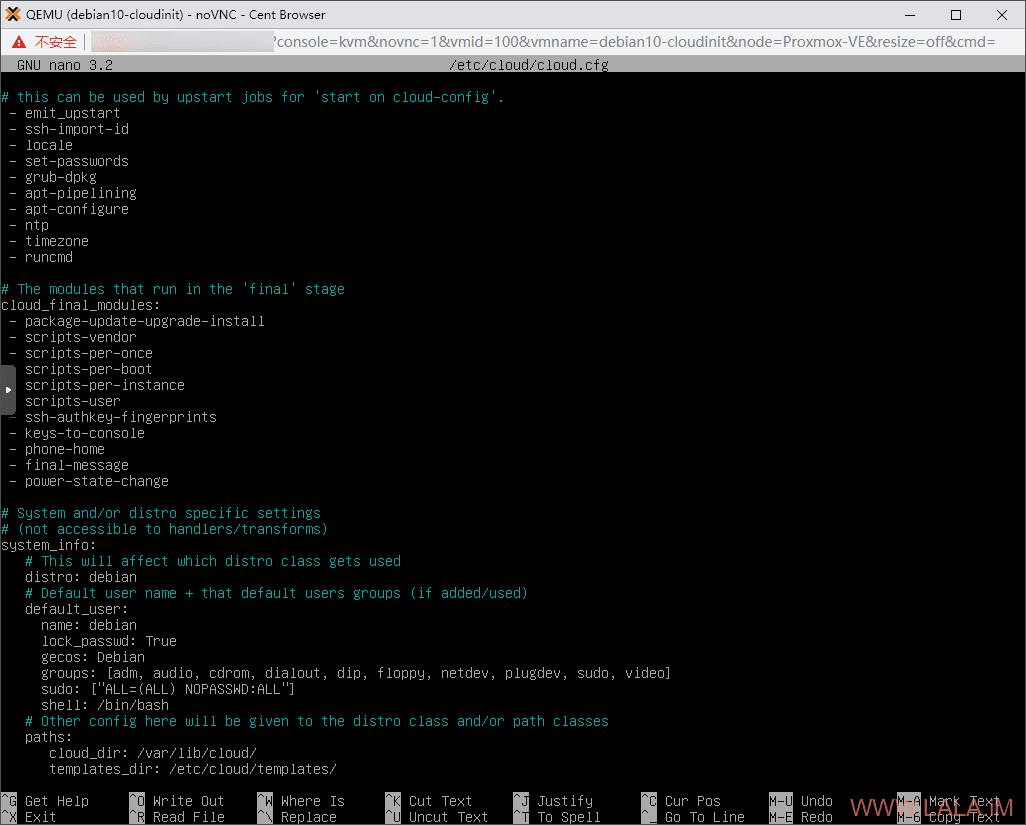Click the 'system_info:' key

(48, 545)
